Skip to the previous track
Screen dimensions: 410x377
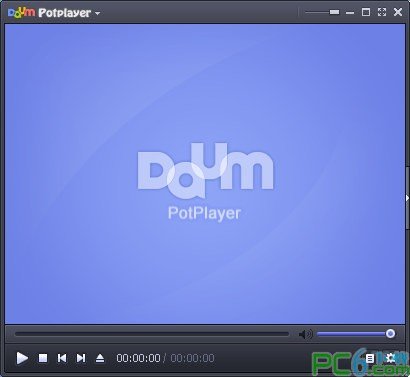point(62,358)
